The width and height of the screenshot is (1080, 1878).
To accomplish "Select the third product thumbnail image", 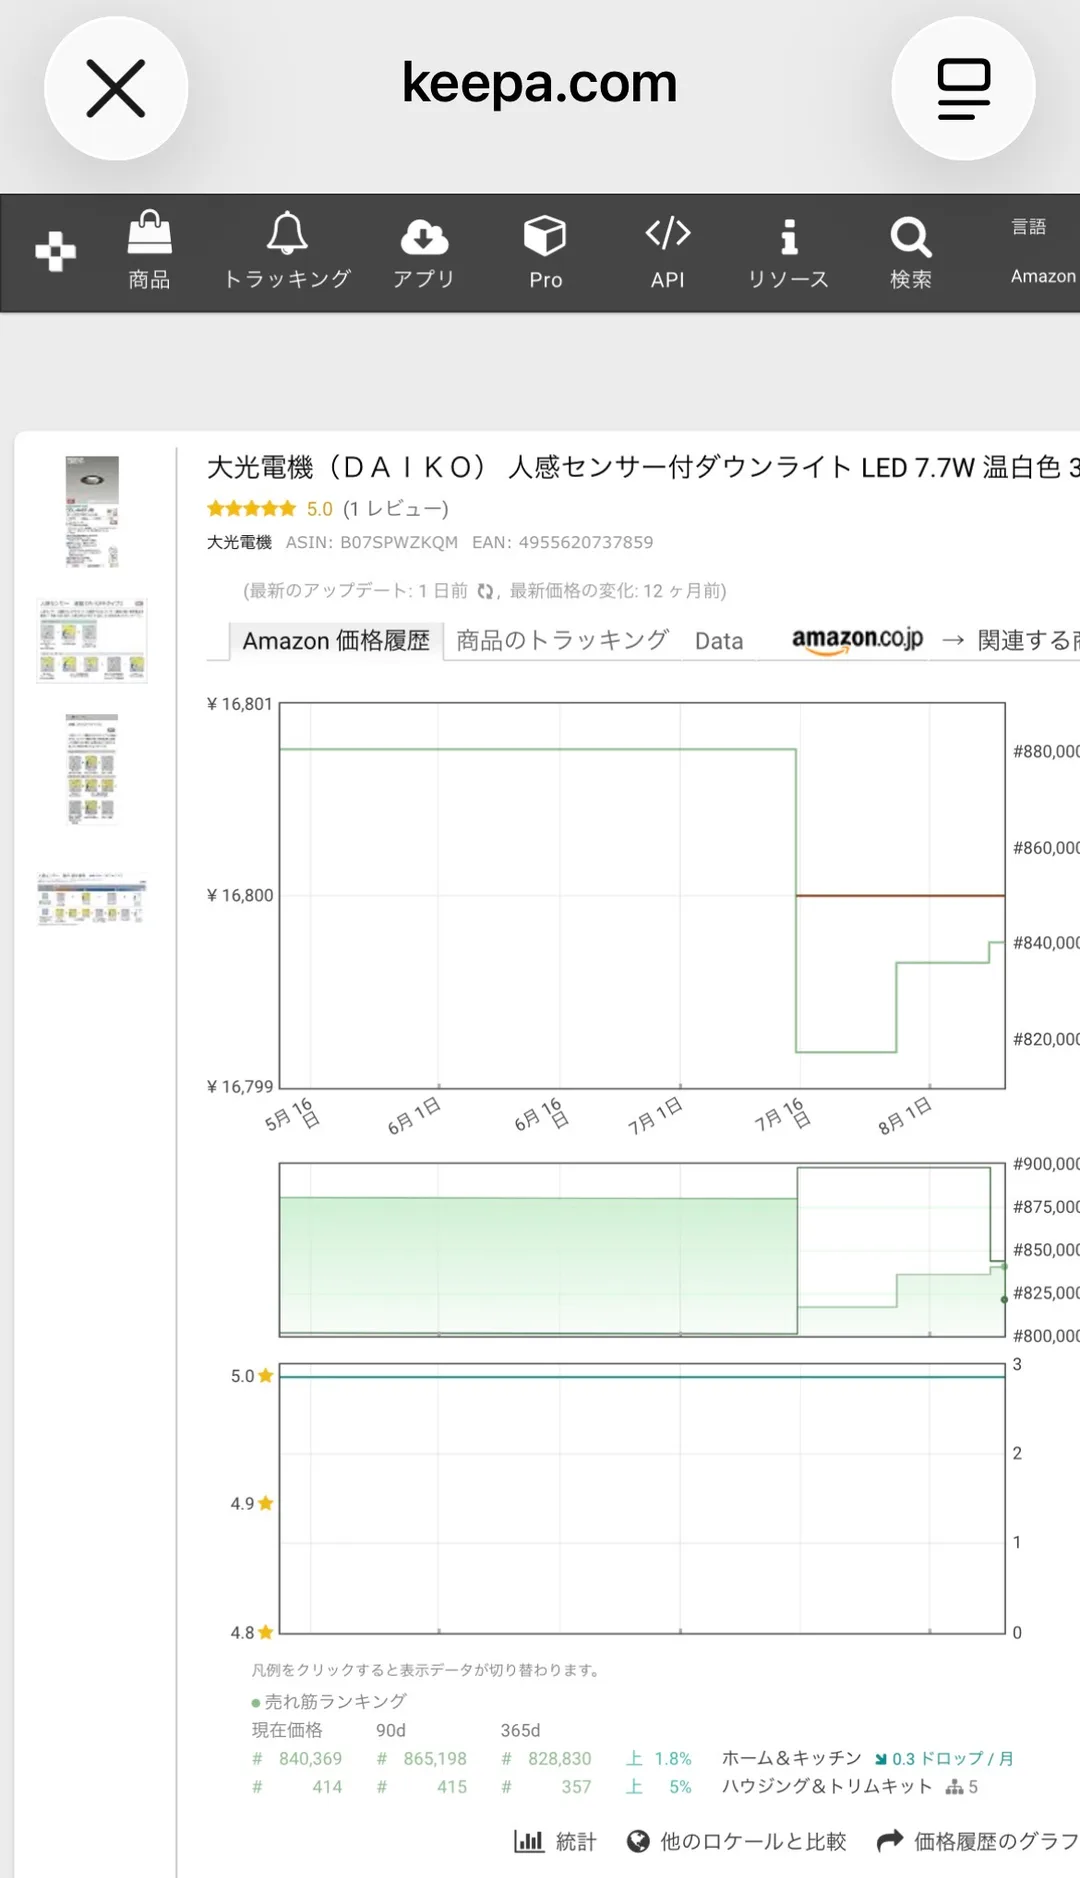I will pos(92,769).
